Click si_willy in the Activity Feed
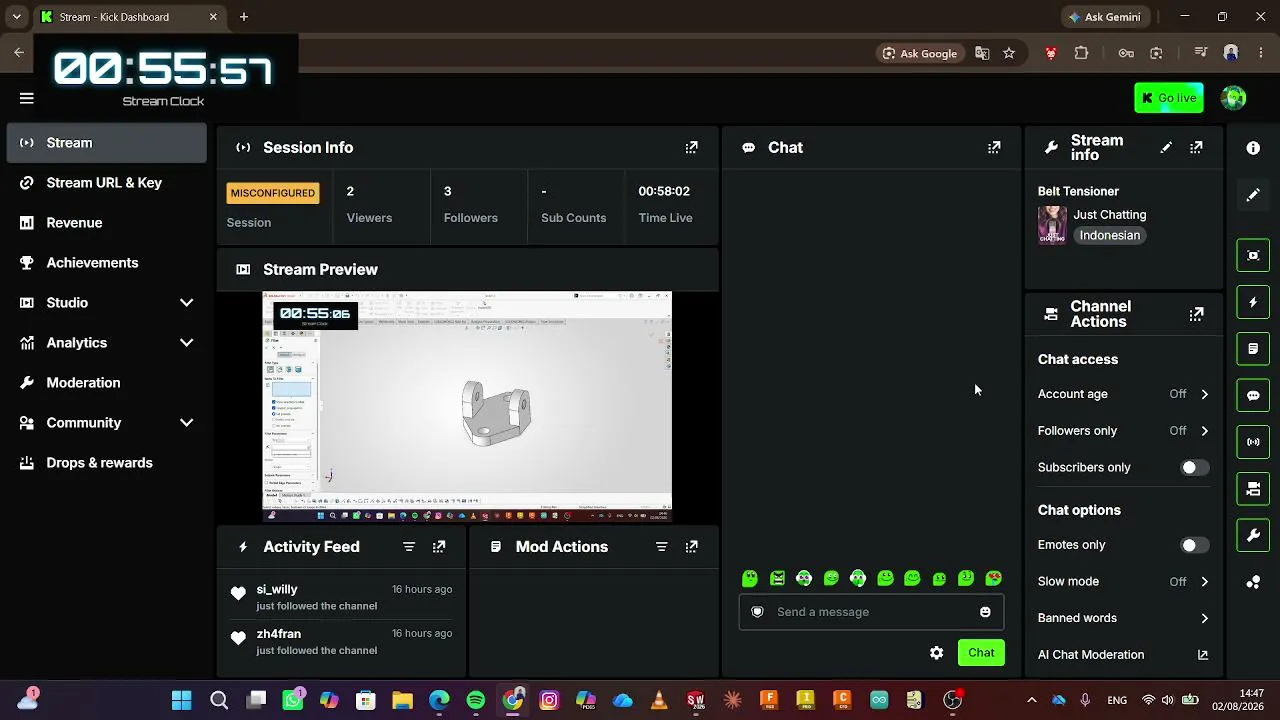Image resolution: width=1280 pixels, height=720 pixels. [277, 589]
